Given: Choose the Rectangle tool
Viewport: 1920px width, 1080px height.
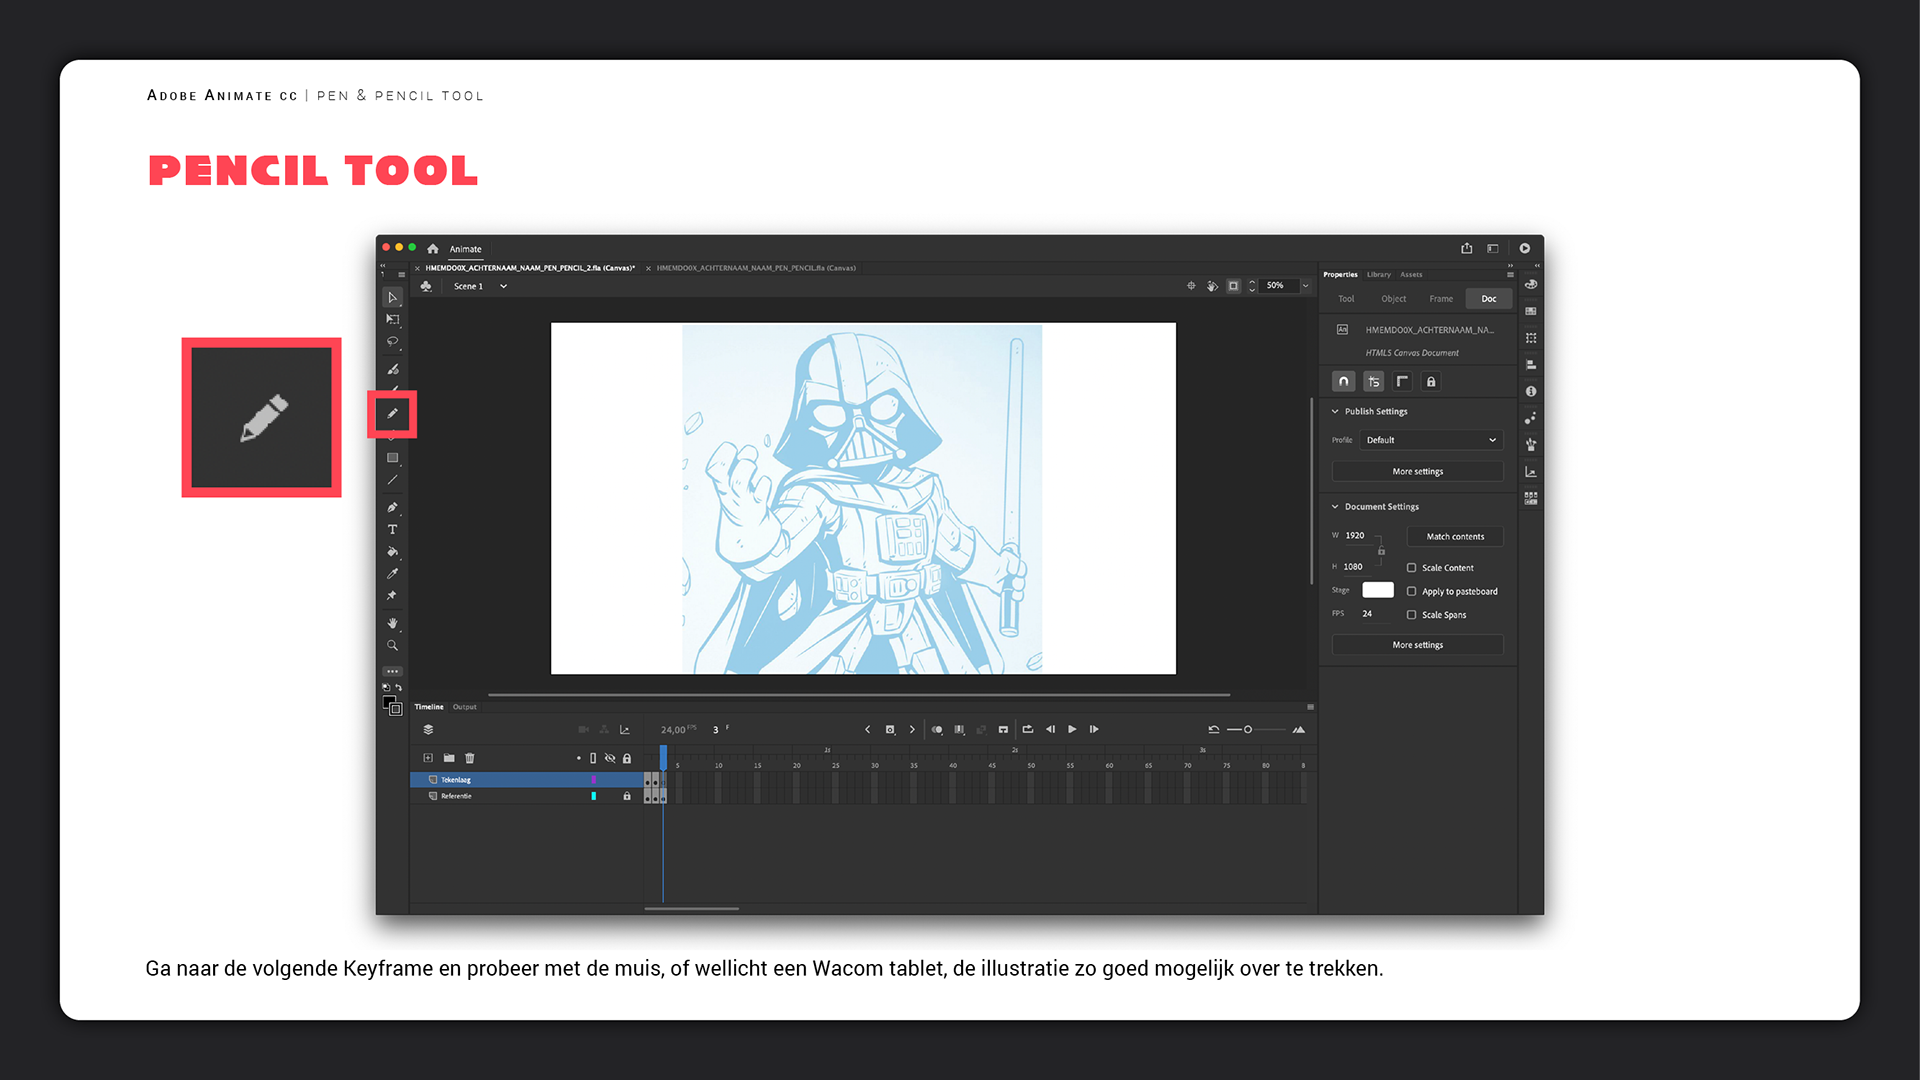Looking at the screenshot, I should (x=392, y=458).
